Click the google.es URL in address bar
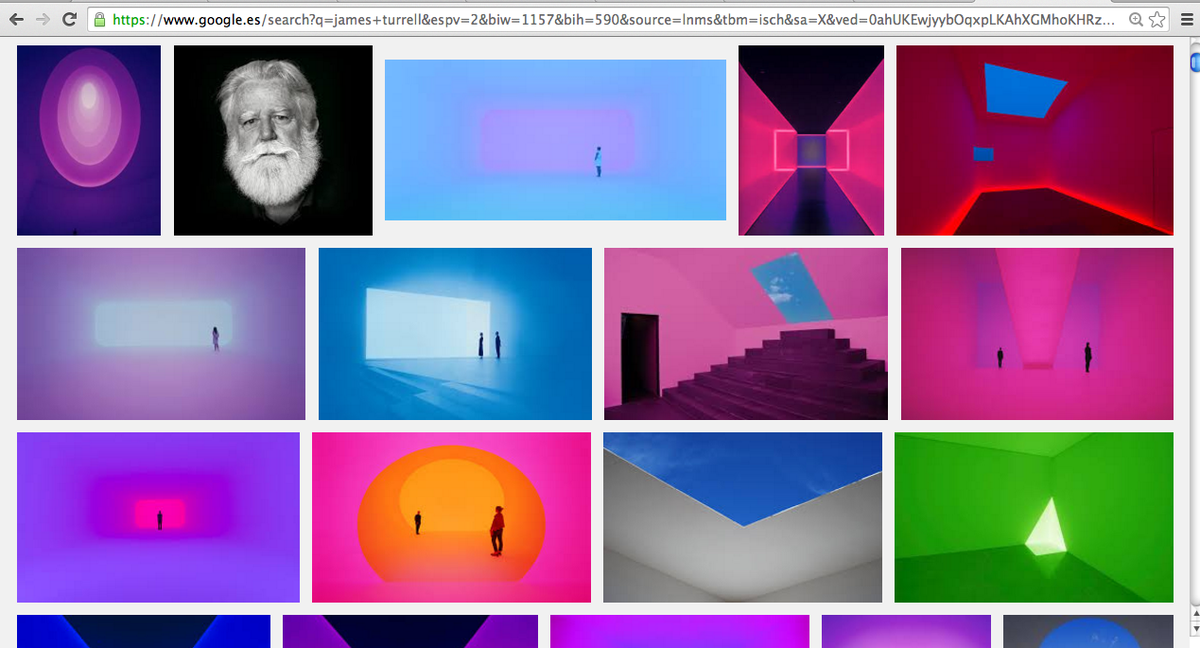 pos(613,19)
